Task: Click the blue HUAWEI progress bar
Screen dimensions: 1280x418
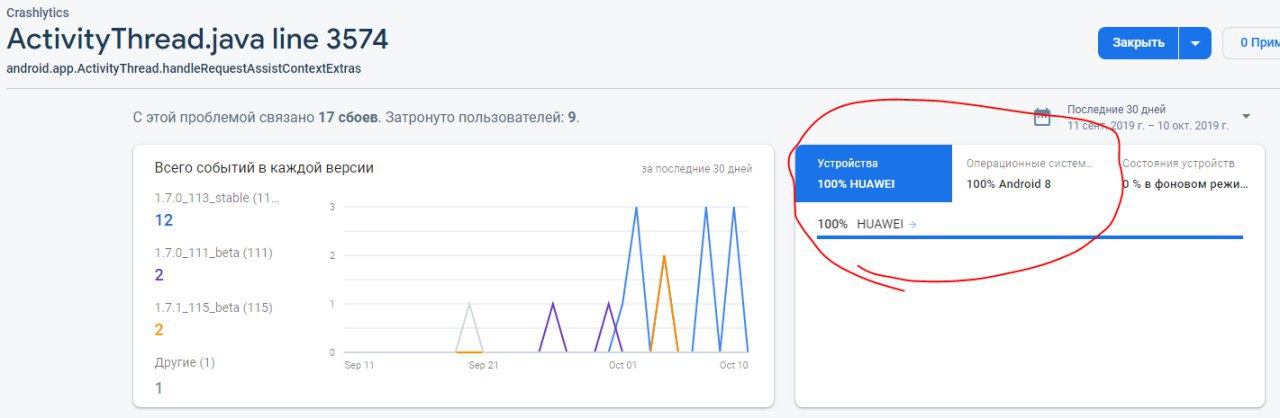Action: [1030, 237]
